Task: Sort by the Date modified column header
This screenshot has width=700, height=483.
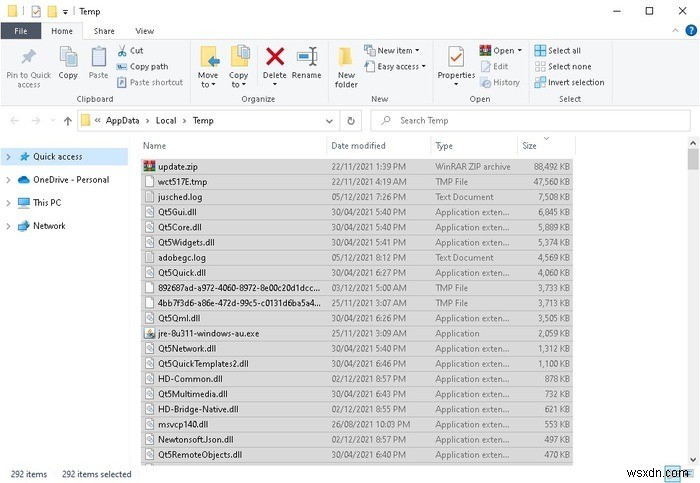Action: click(378, 146)
